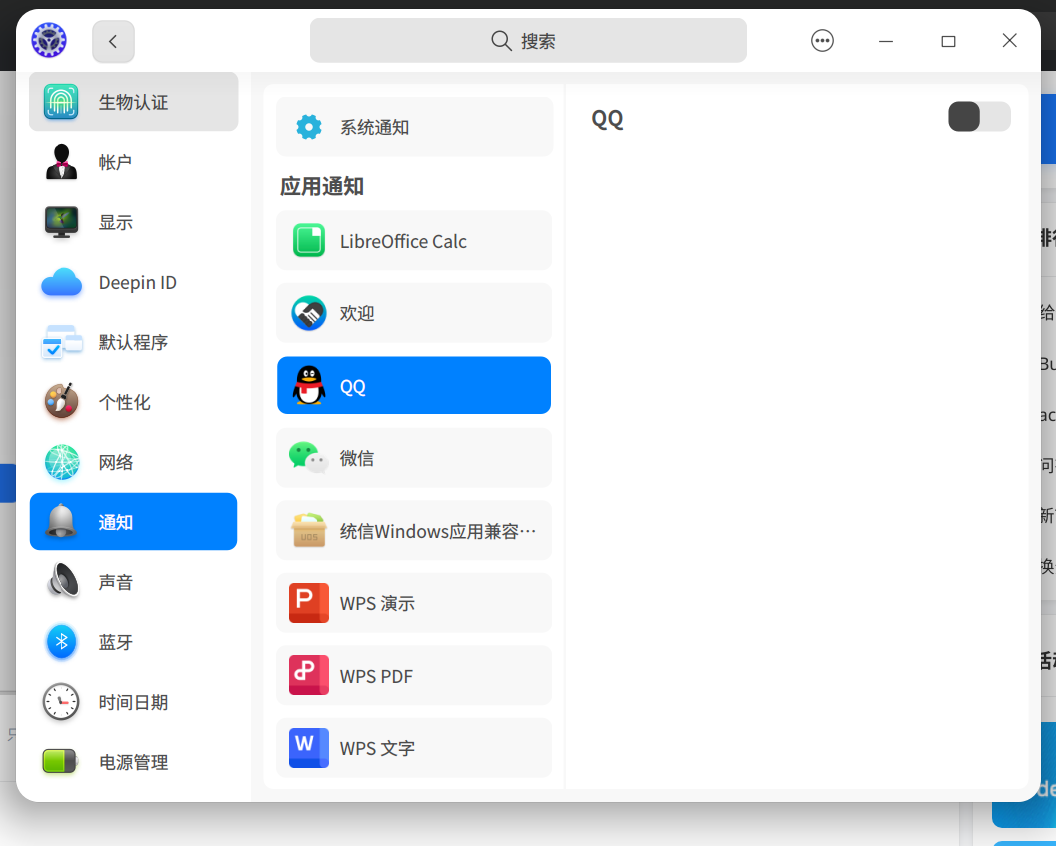This screenshot has height=846, width=1056.
Task: Select the 默认程序 default apps icon
Action: (61, 342)
